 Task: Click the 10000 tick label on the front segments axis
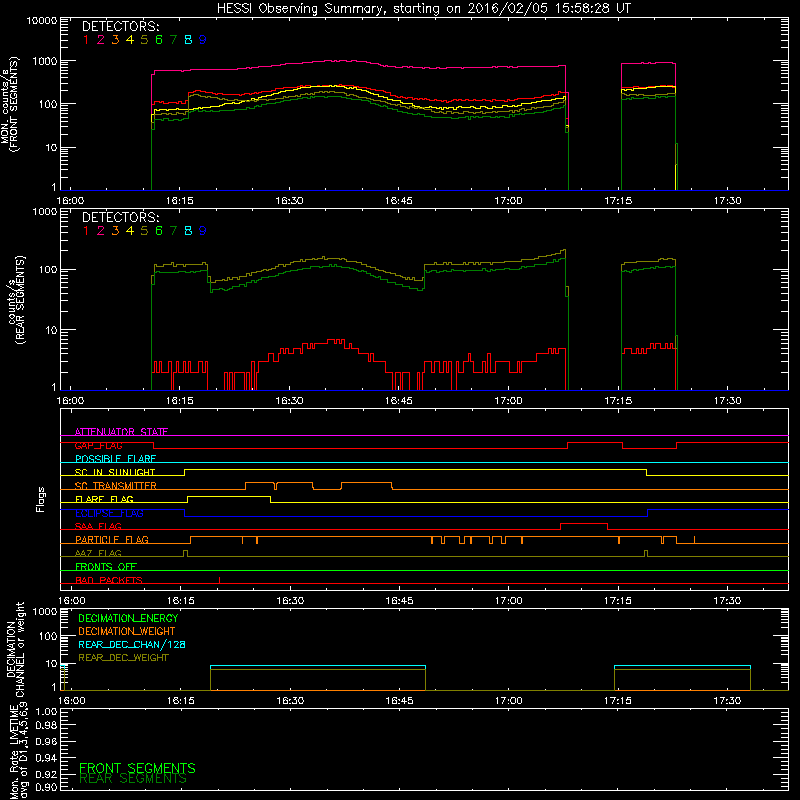(x=42, y=20)
